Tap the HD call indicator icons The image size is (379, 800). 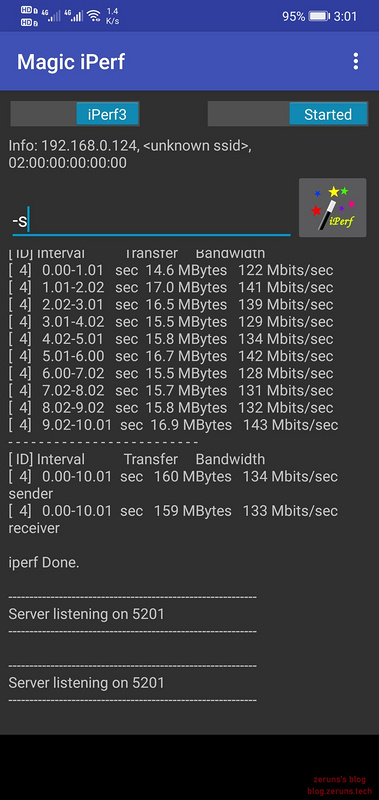30,16
